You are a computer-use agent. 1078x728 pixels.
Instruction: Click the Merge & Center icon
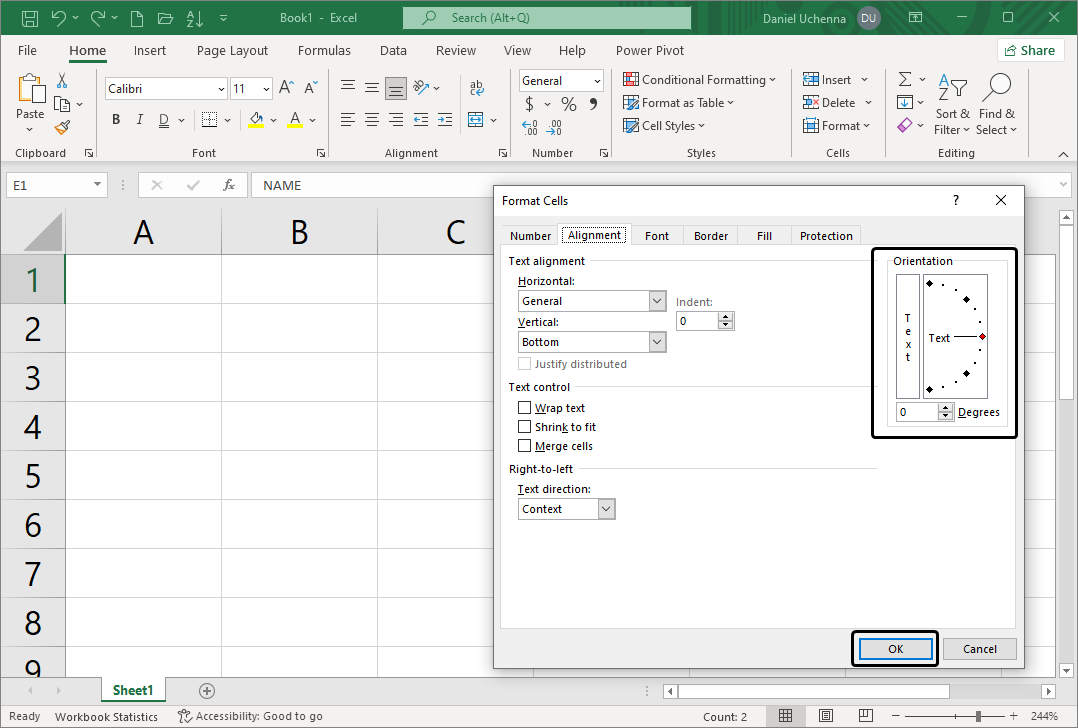pyautogui.click(x=475, y=120)
